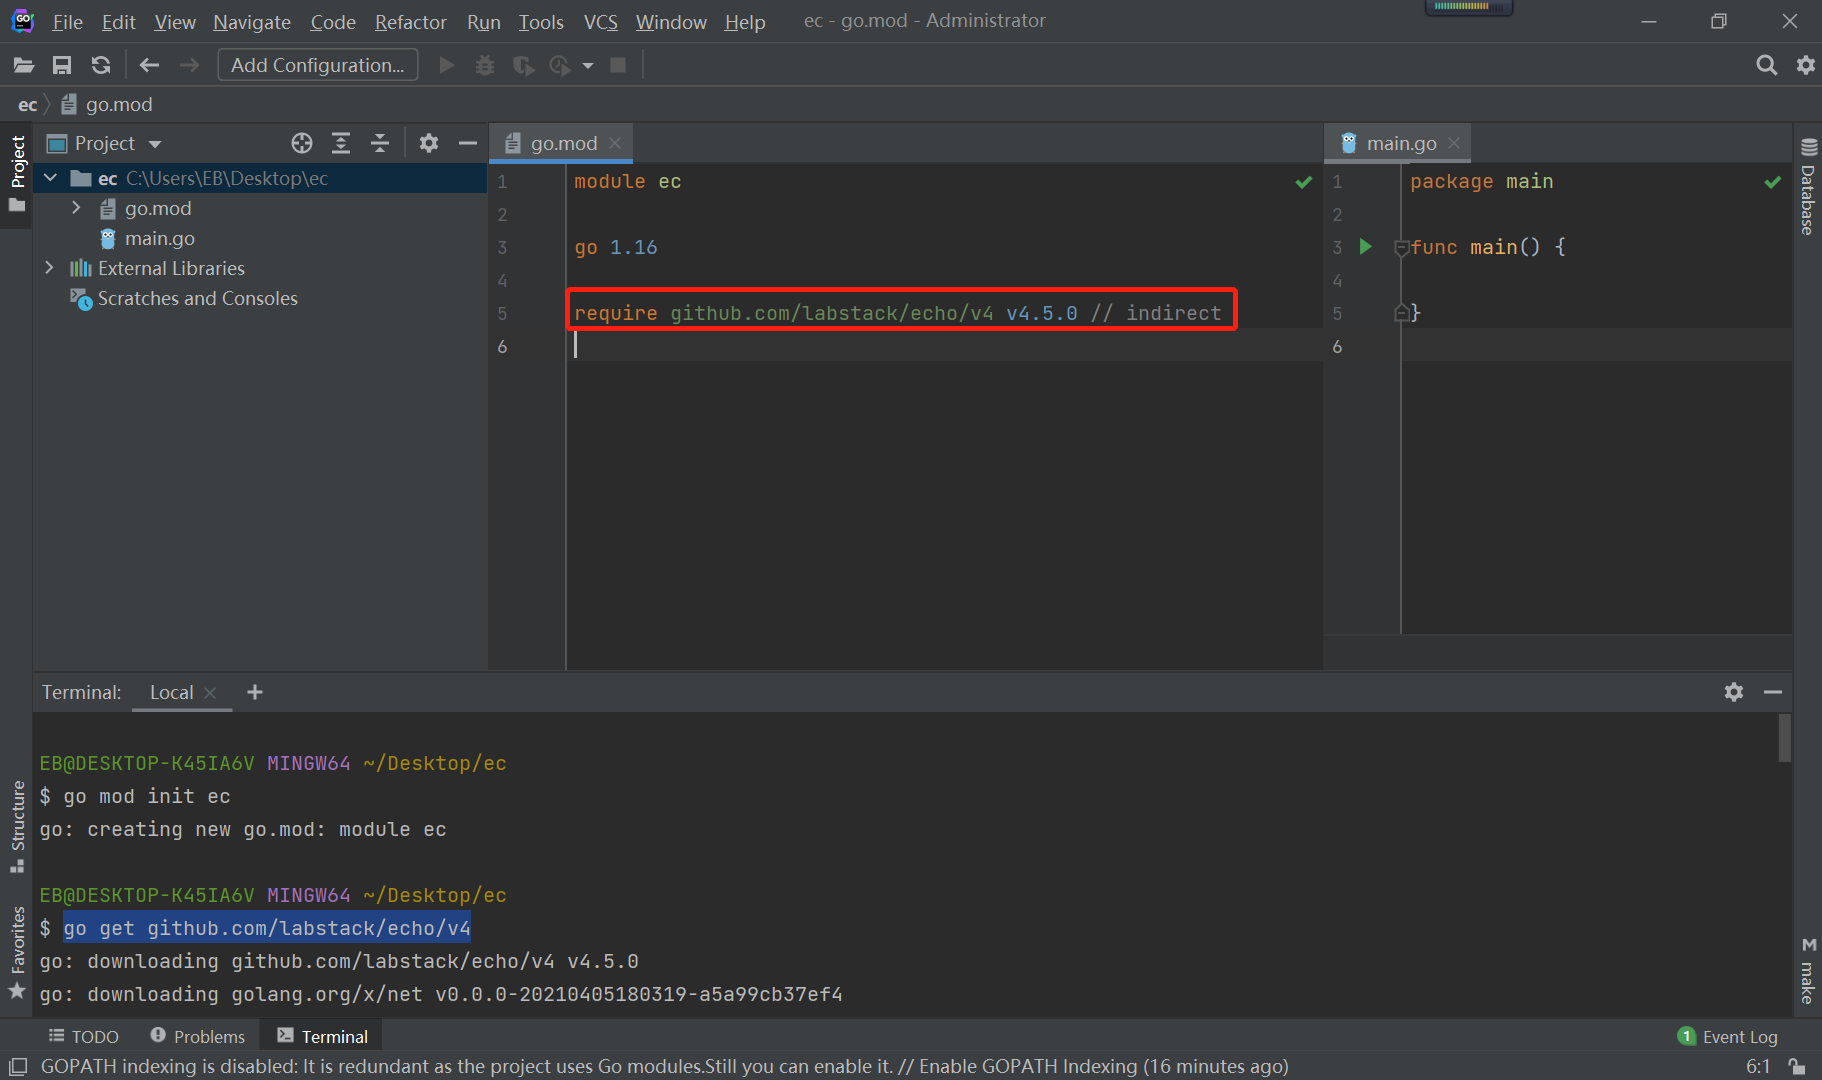Toggle the Favorites side tool window
Image resolution: width=1822 pixels, height=1080 pixels.
tap(17, 953)
